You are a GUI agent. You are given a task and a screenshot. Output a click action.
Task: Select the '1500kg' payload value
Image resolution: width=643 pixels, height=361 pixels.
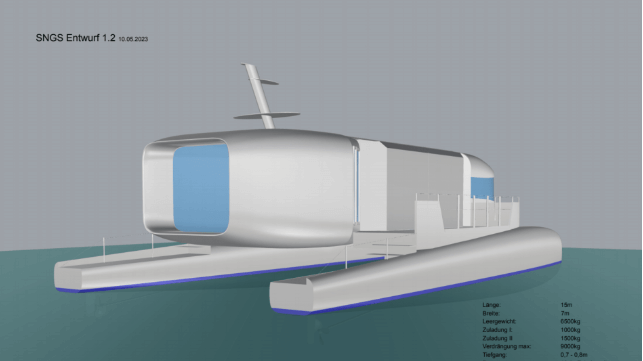point(570,338)
